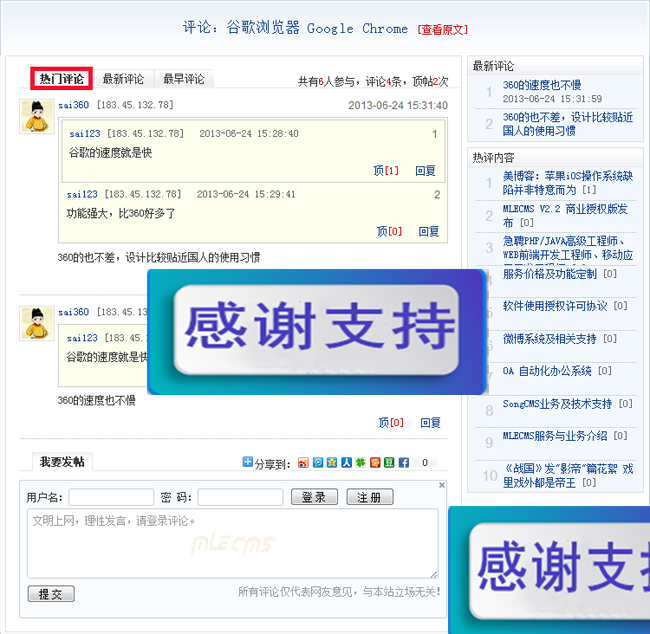Open 美博客：苹果iOS操作系统缺陷 hot article

pos(568,183)
